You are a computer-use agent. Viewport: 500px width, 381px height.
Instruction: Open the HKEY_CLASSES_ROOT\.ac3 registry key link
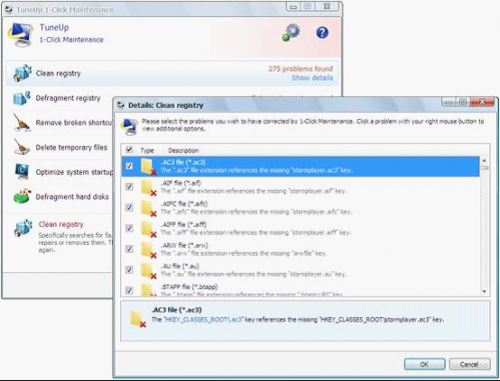(x=204, y=319)
